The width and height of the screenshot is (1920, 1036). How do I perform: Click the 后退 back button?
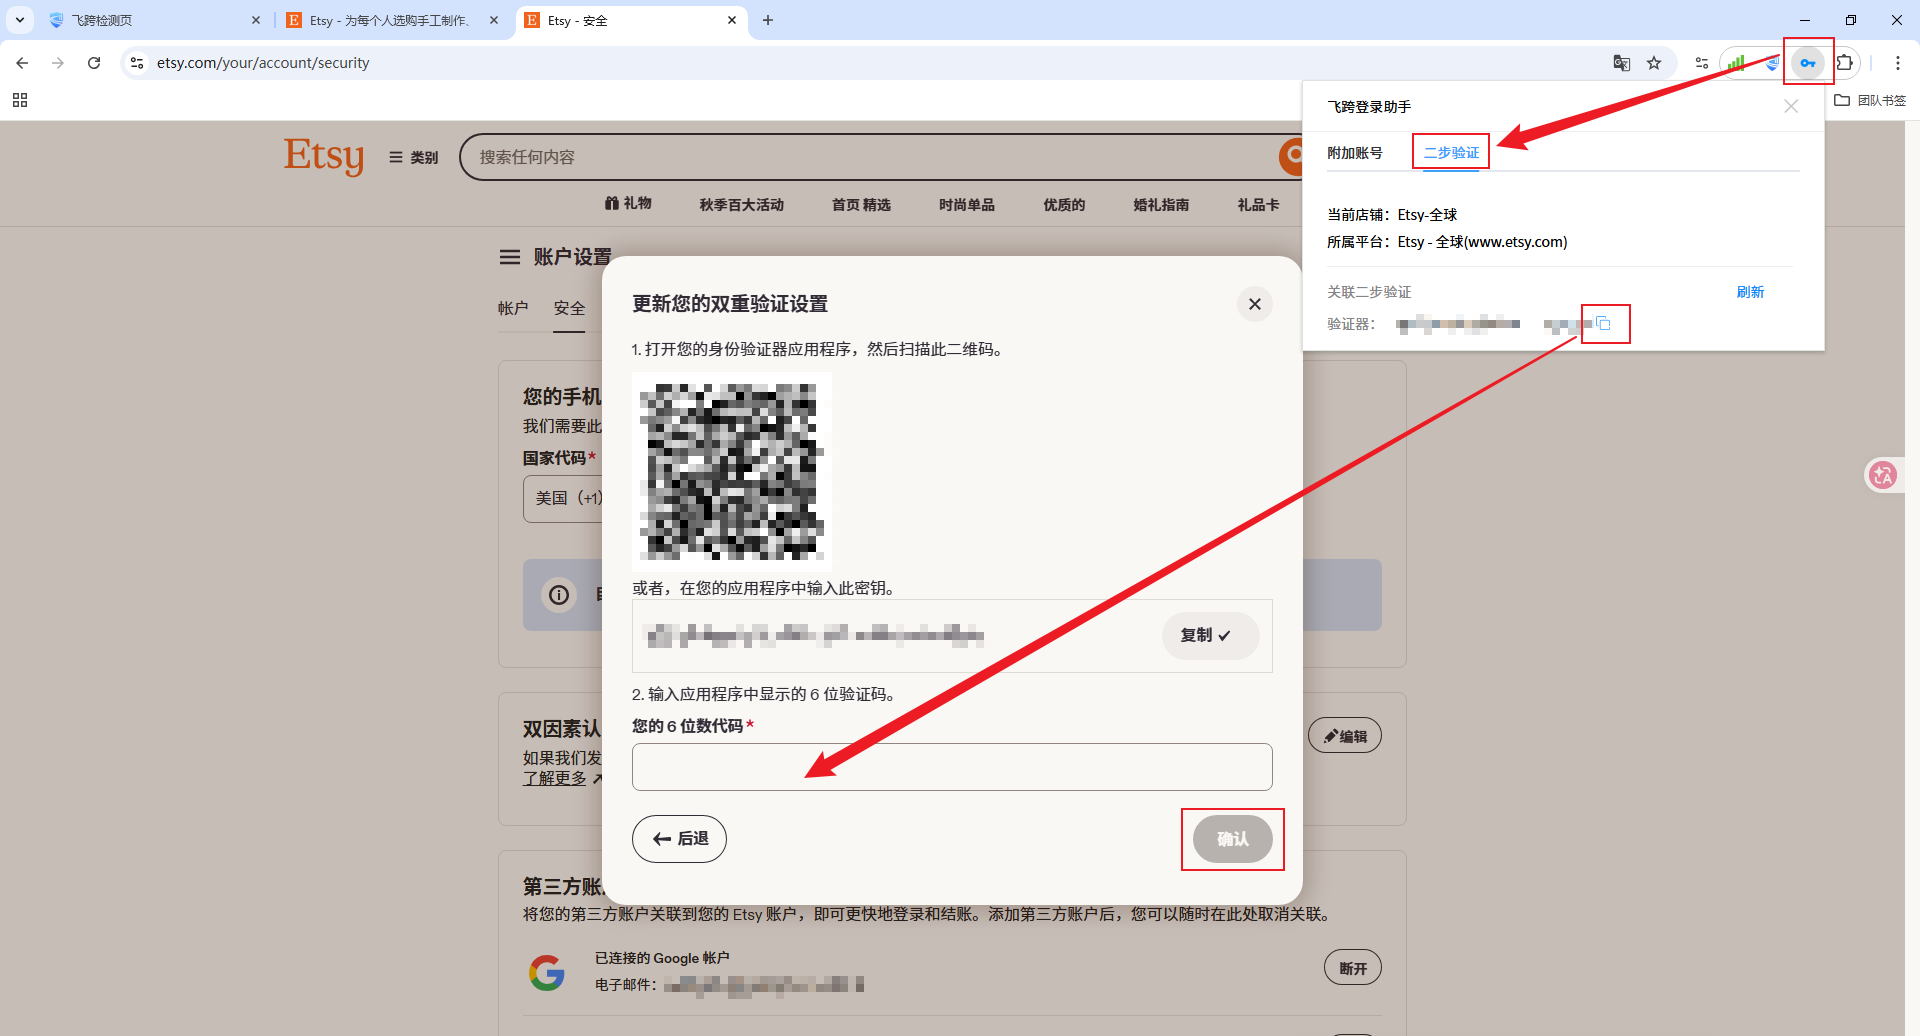(x=679, y=839)
